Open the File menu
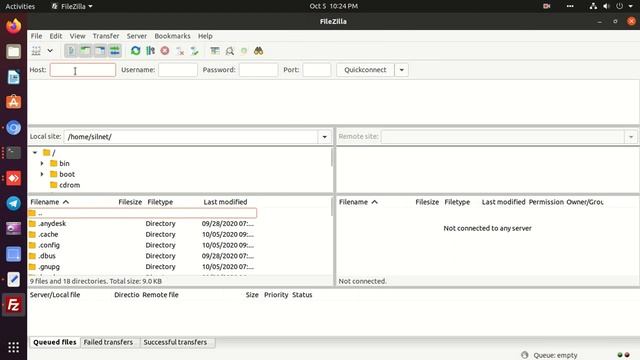This screenshot has width=640, height=360. [36, 36]
